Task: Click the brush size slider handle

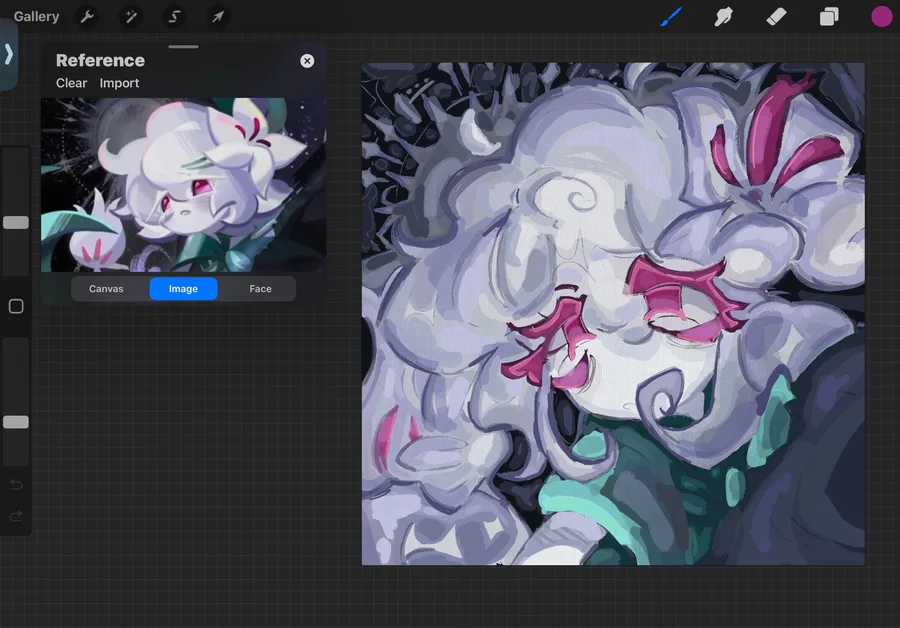Action: click(x=16, y=223)
